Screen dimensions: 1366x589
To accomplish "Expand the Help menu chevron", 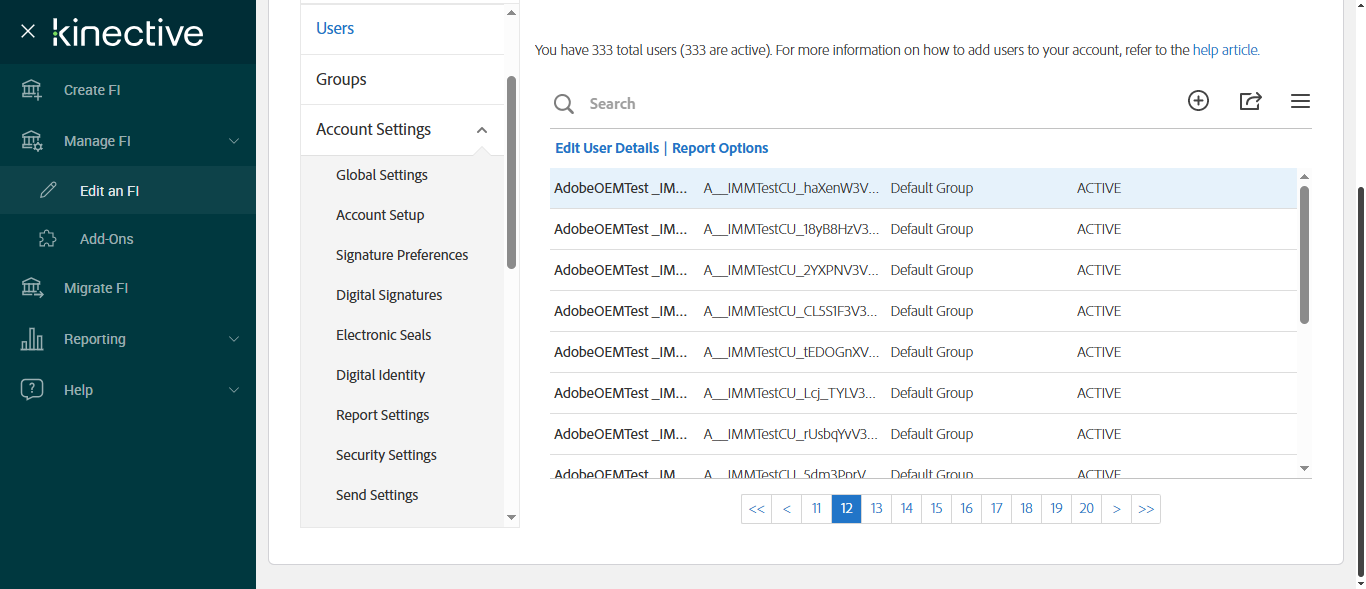I will coord(234,390).
